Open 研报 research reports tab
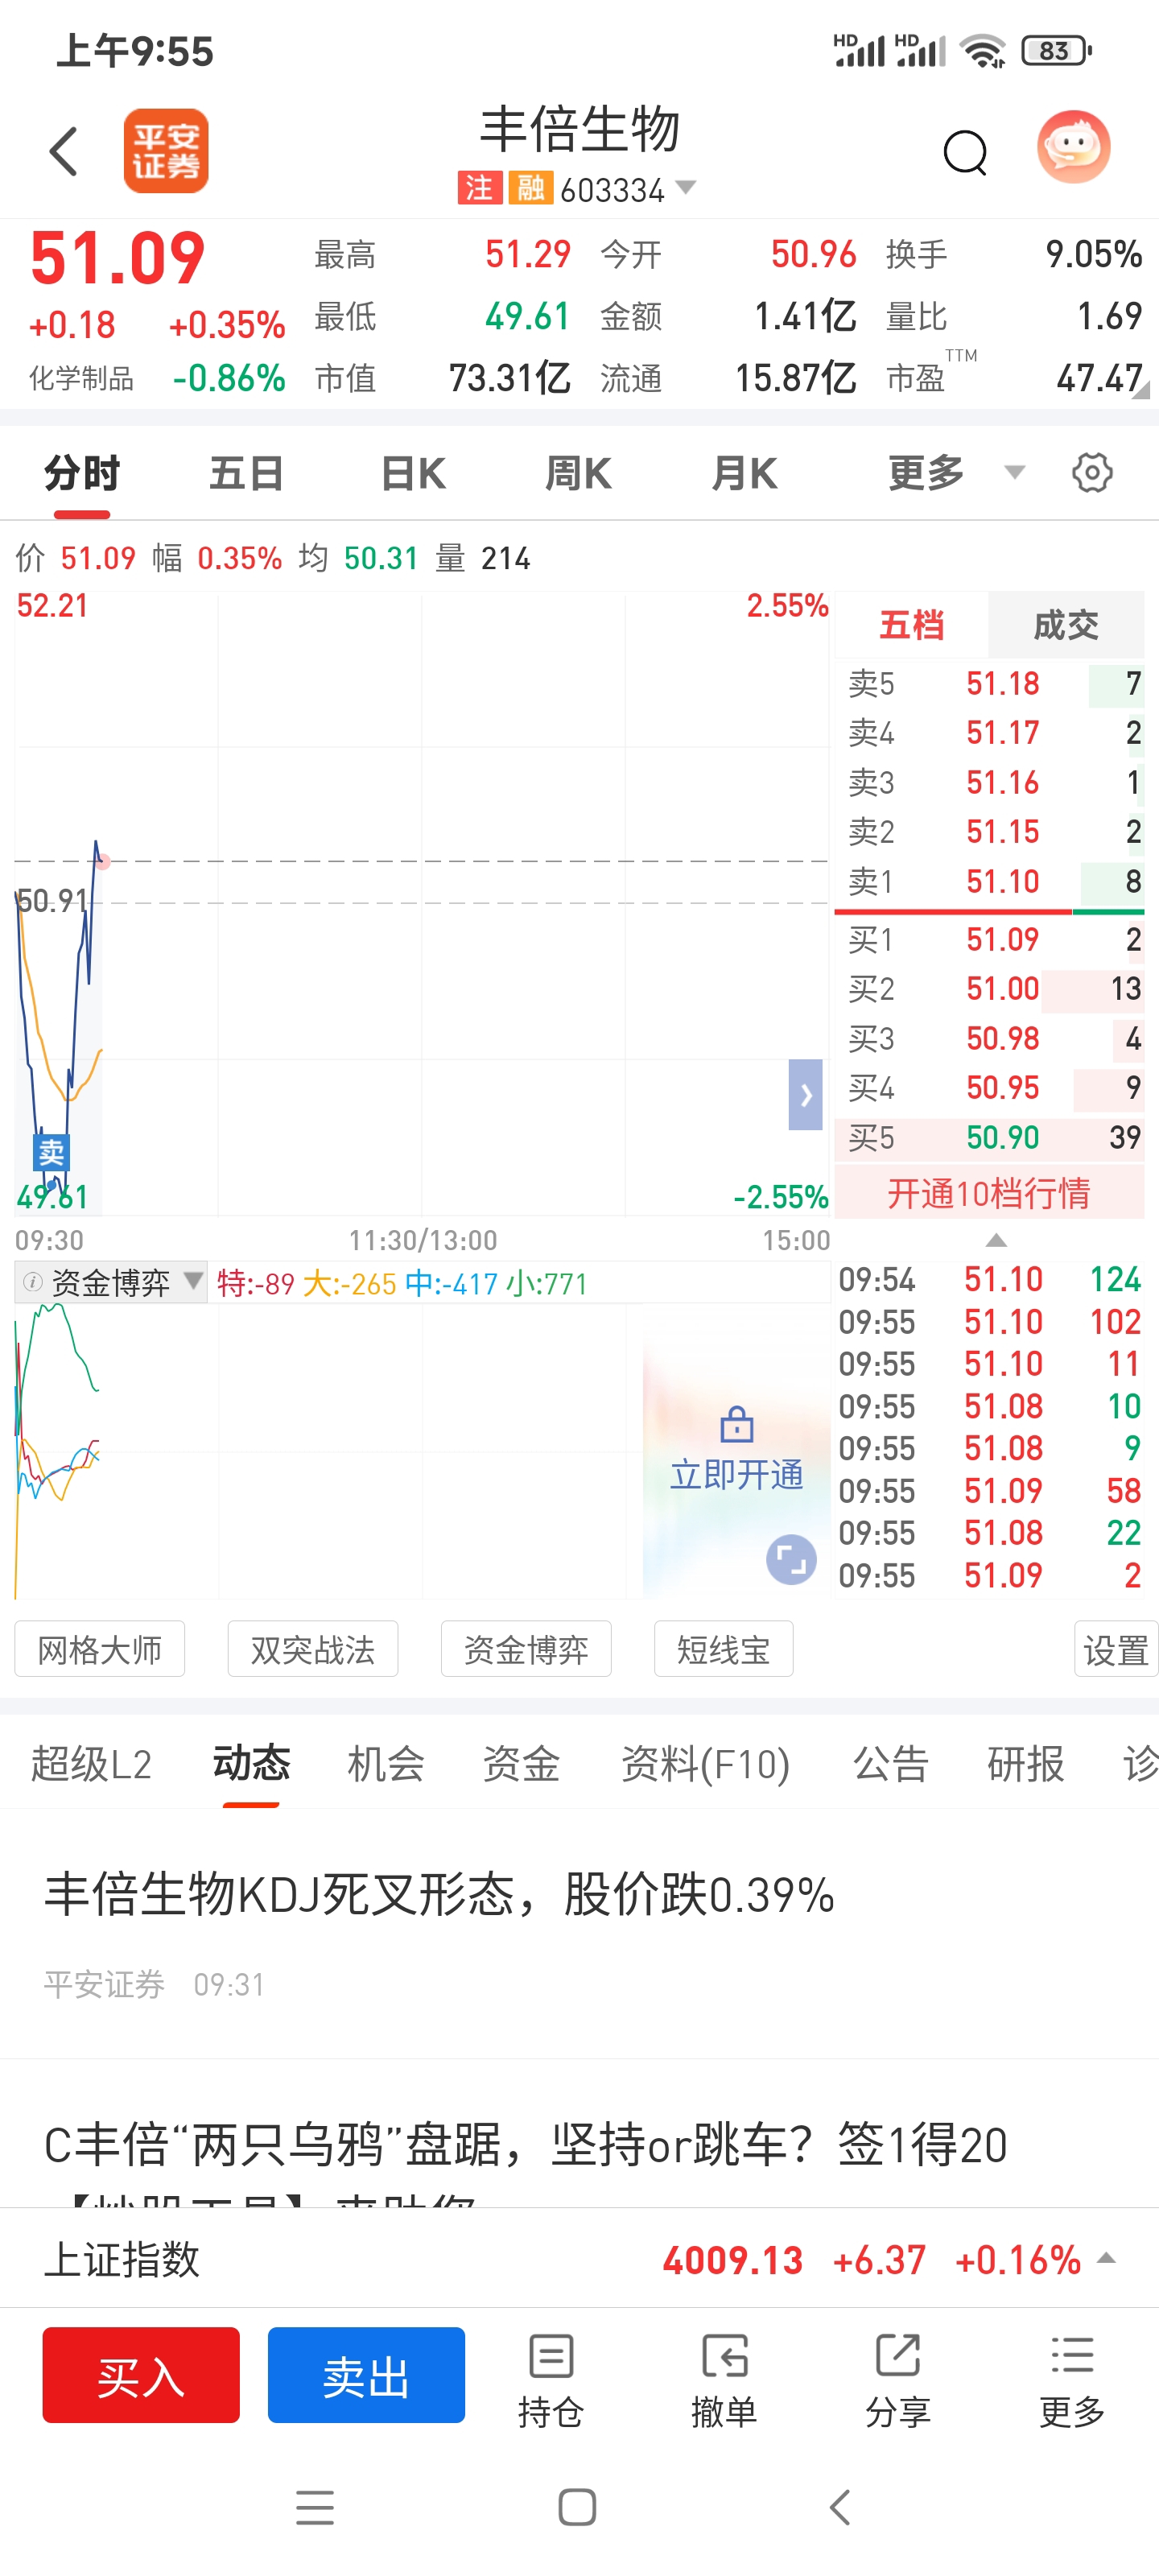 (x=1025, y=1764)
